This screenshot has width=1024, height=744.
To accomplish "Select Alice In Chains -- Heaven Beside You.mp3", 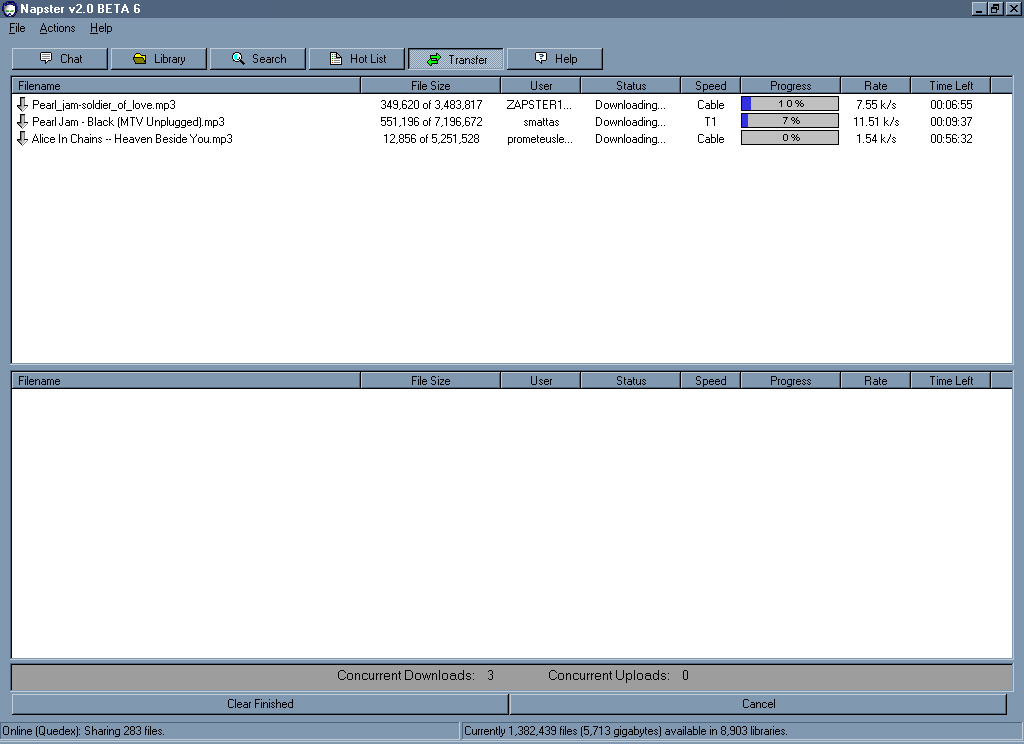I will pyautogui.click(x=132, y=138).
